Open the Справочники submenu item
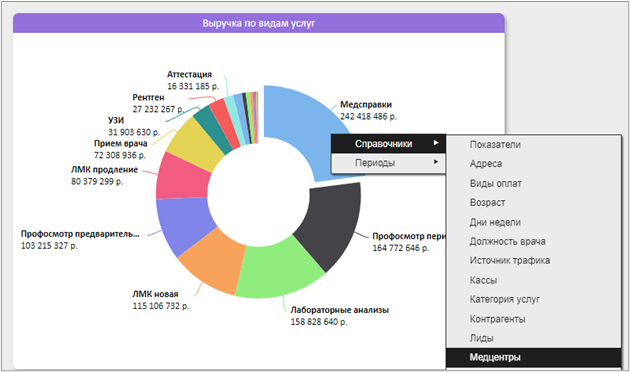The height and width of the screenshot is (372, 630). pyautogui.click(x=388, y=144)
